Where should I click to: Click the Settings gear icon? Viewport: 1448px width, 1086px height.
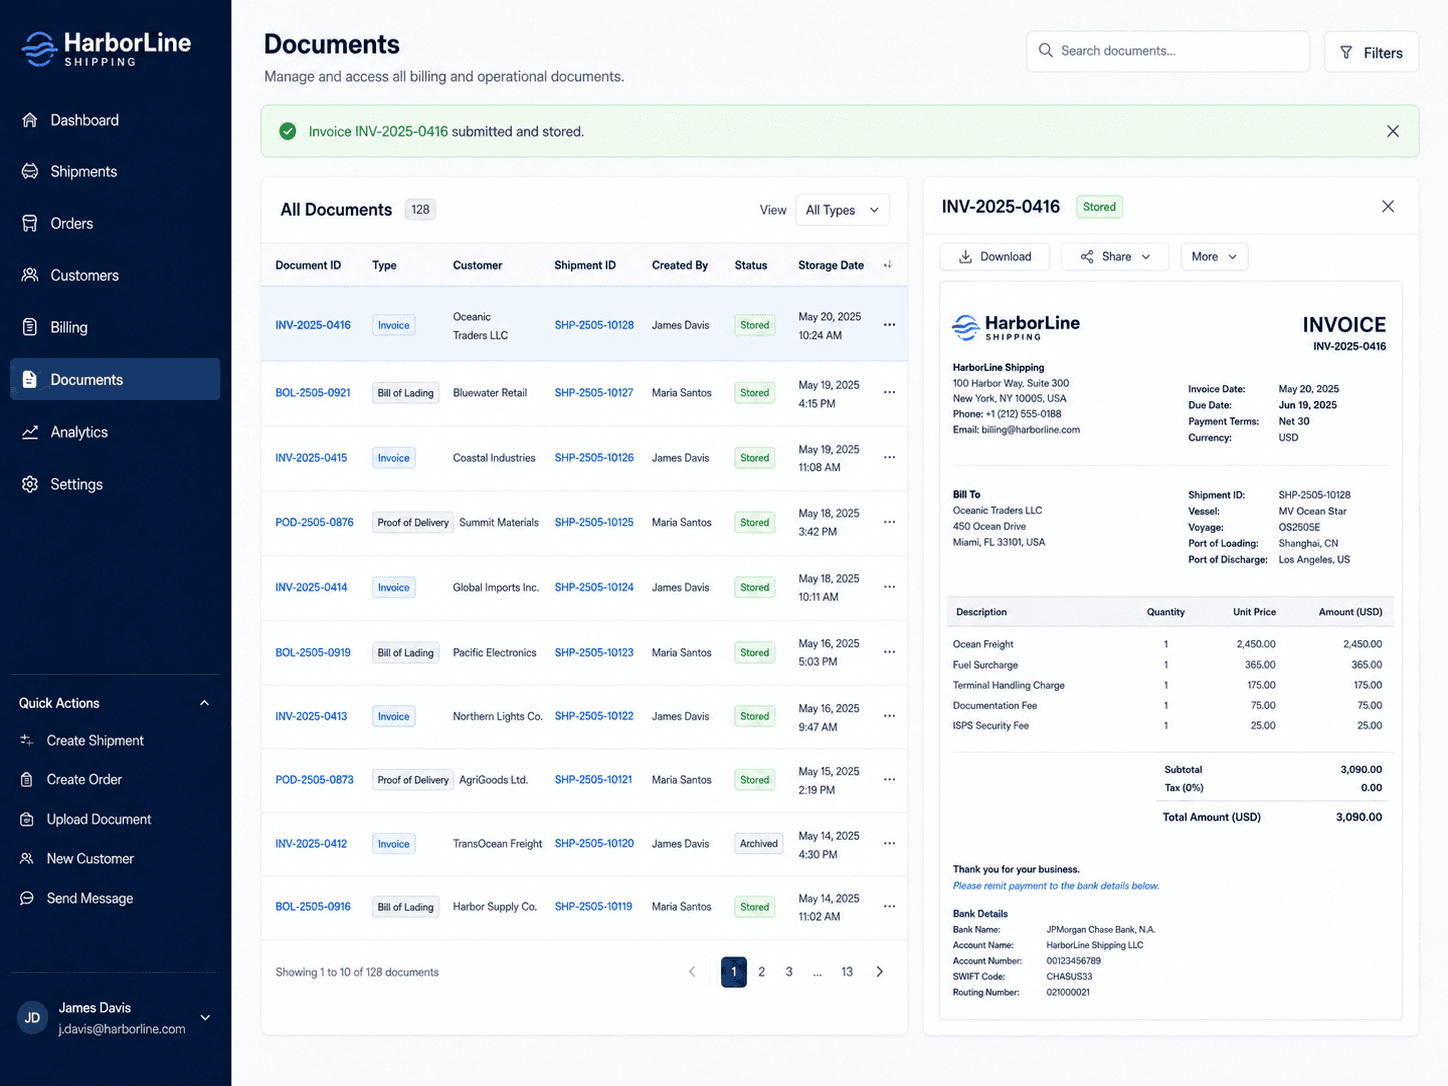coord(30,484)
